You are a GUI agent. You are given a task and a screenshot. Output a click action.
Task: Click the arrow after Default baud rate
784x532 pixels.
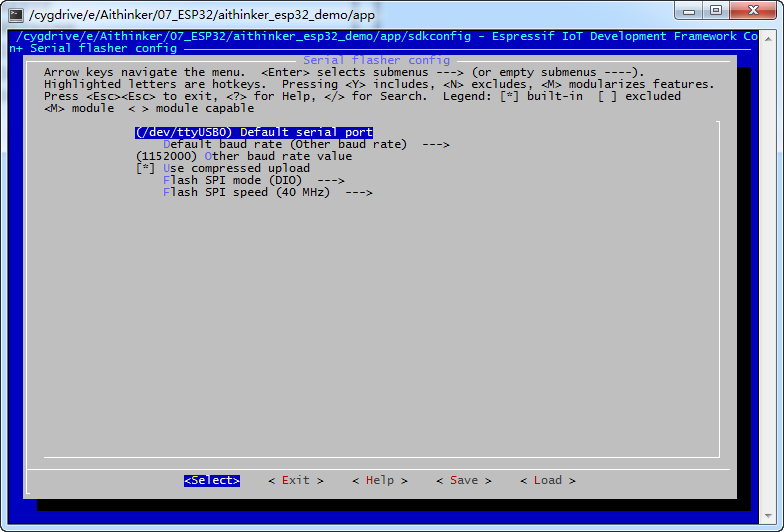[436, 144]
